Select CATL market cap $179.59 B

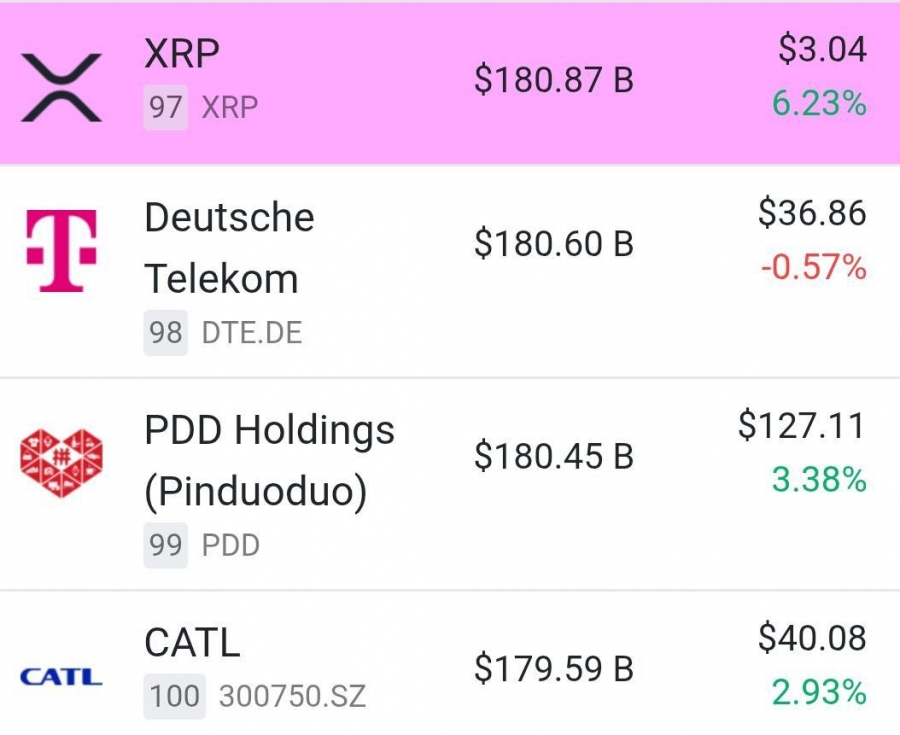tap(553, 669)
